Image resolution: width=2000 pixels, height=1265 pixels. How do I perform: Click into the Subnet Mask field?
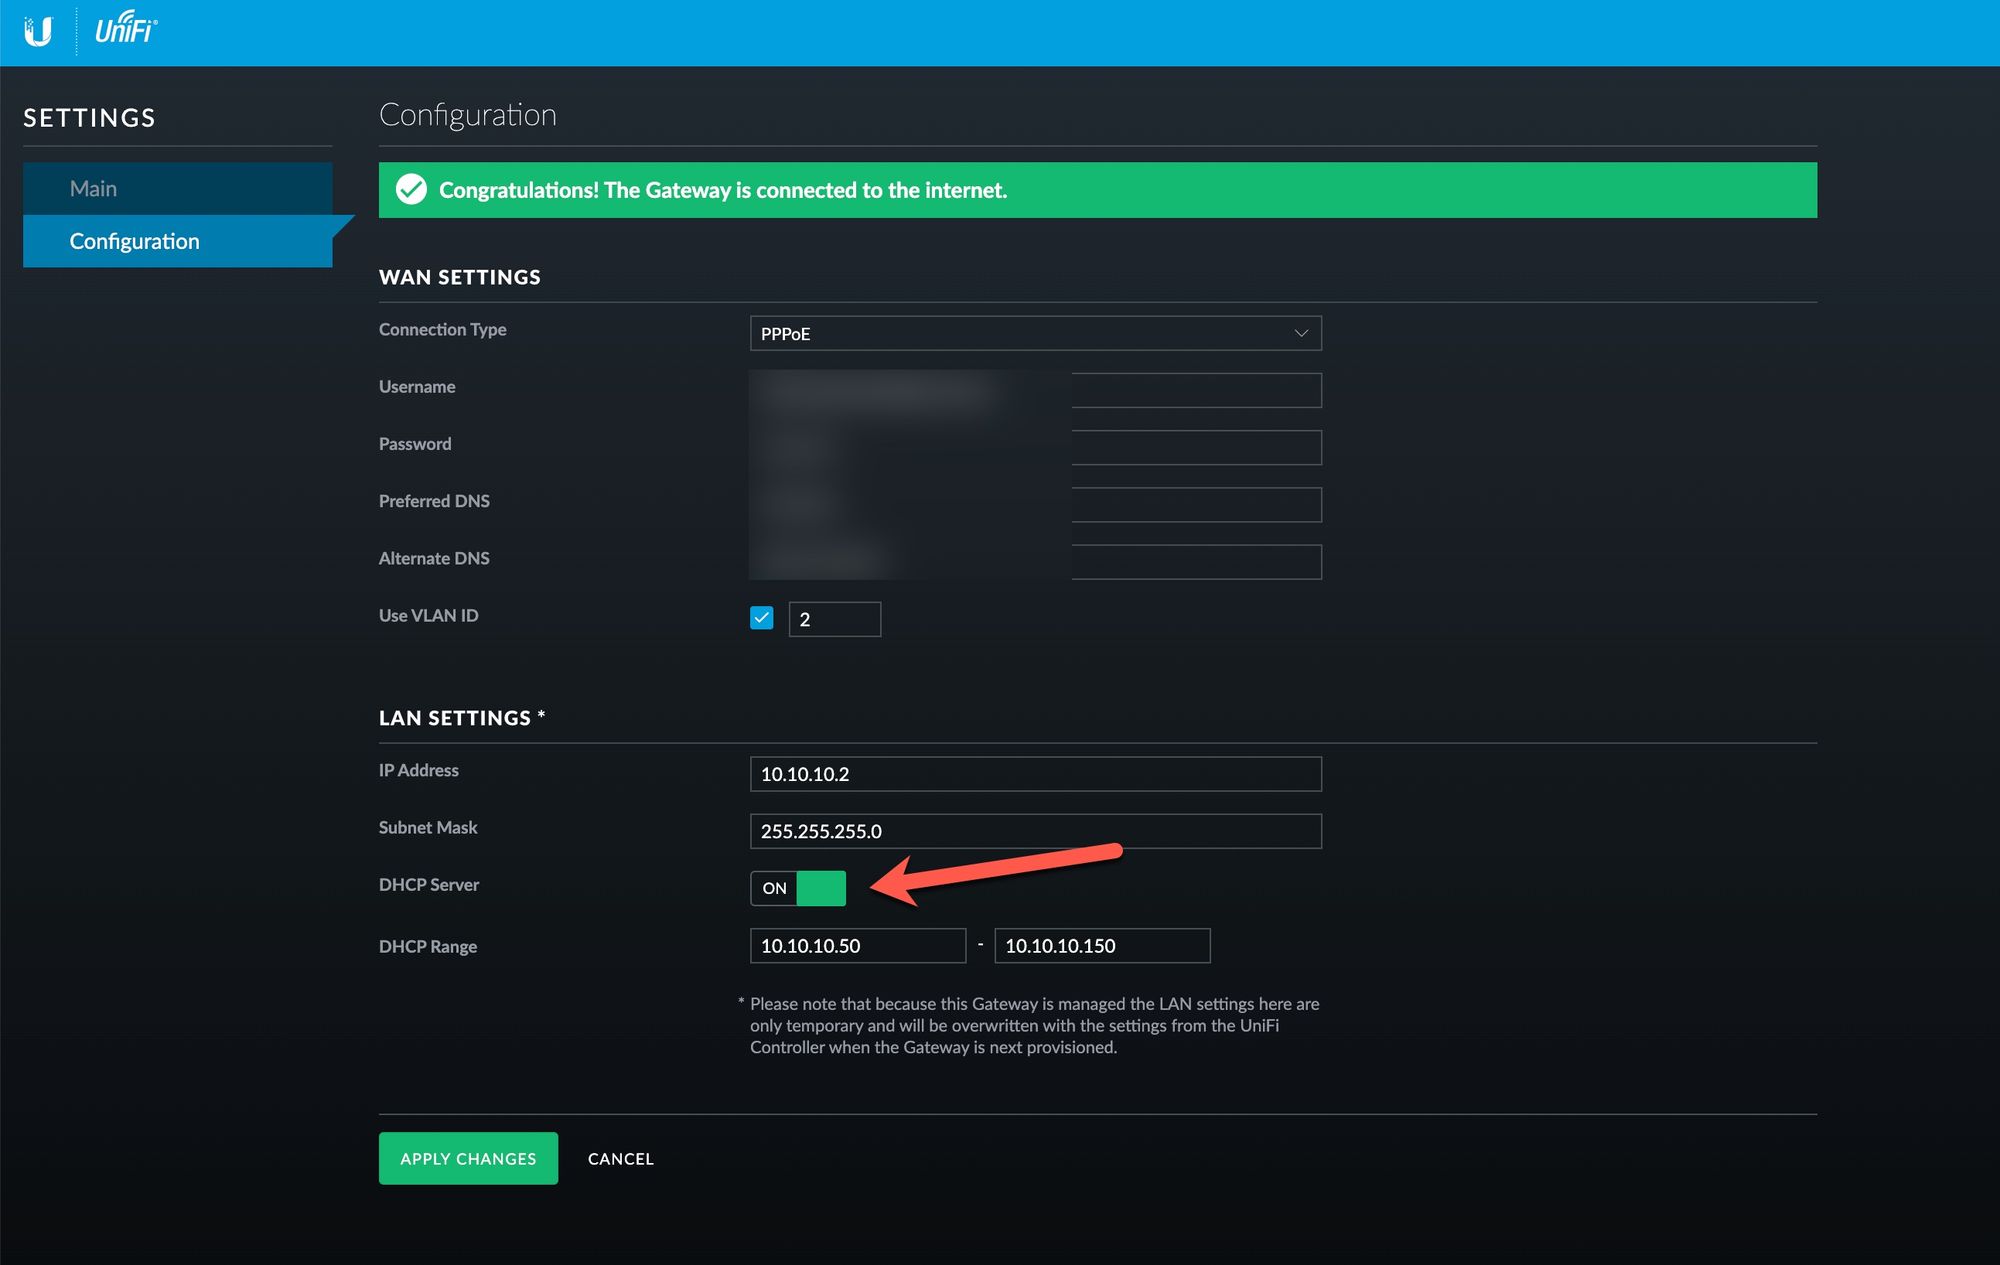coord(1034,831)
